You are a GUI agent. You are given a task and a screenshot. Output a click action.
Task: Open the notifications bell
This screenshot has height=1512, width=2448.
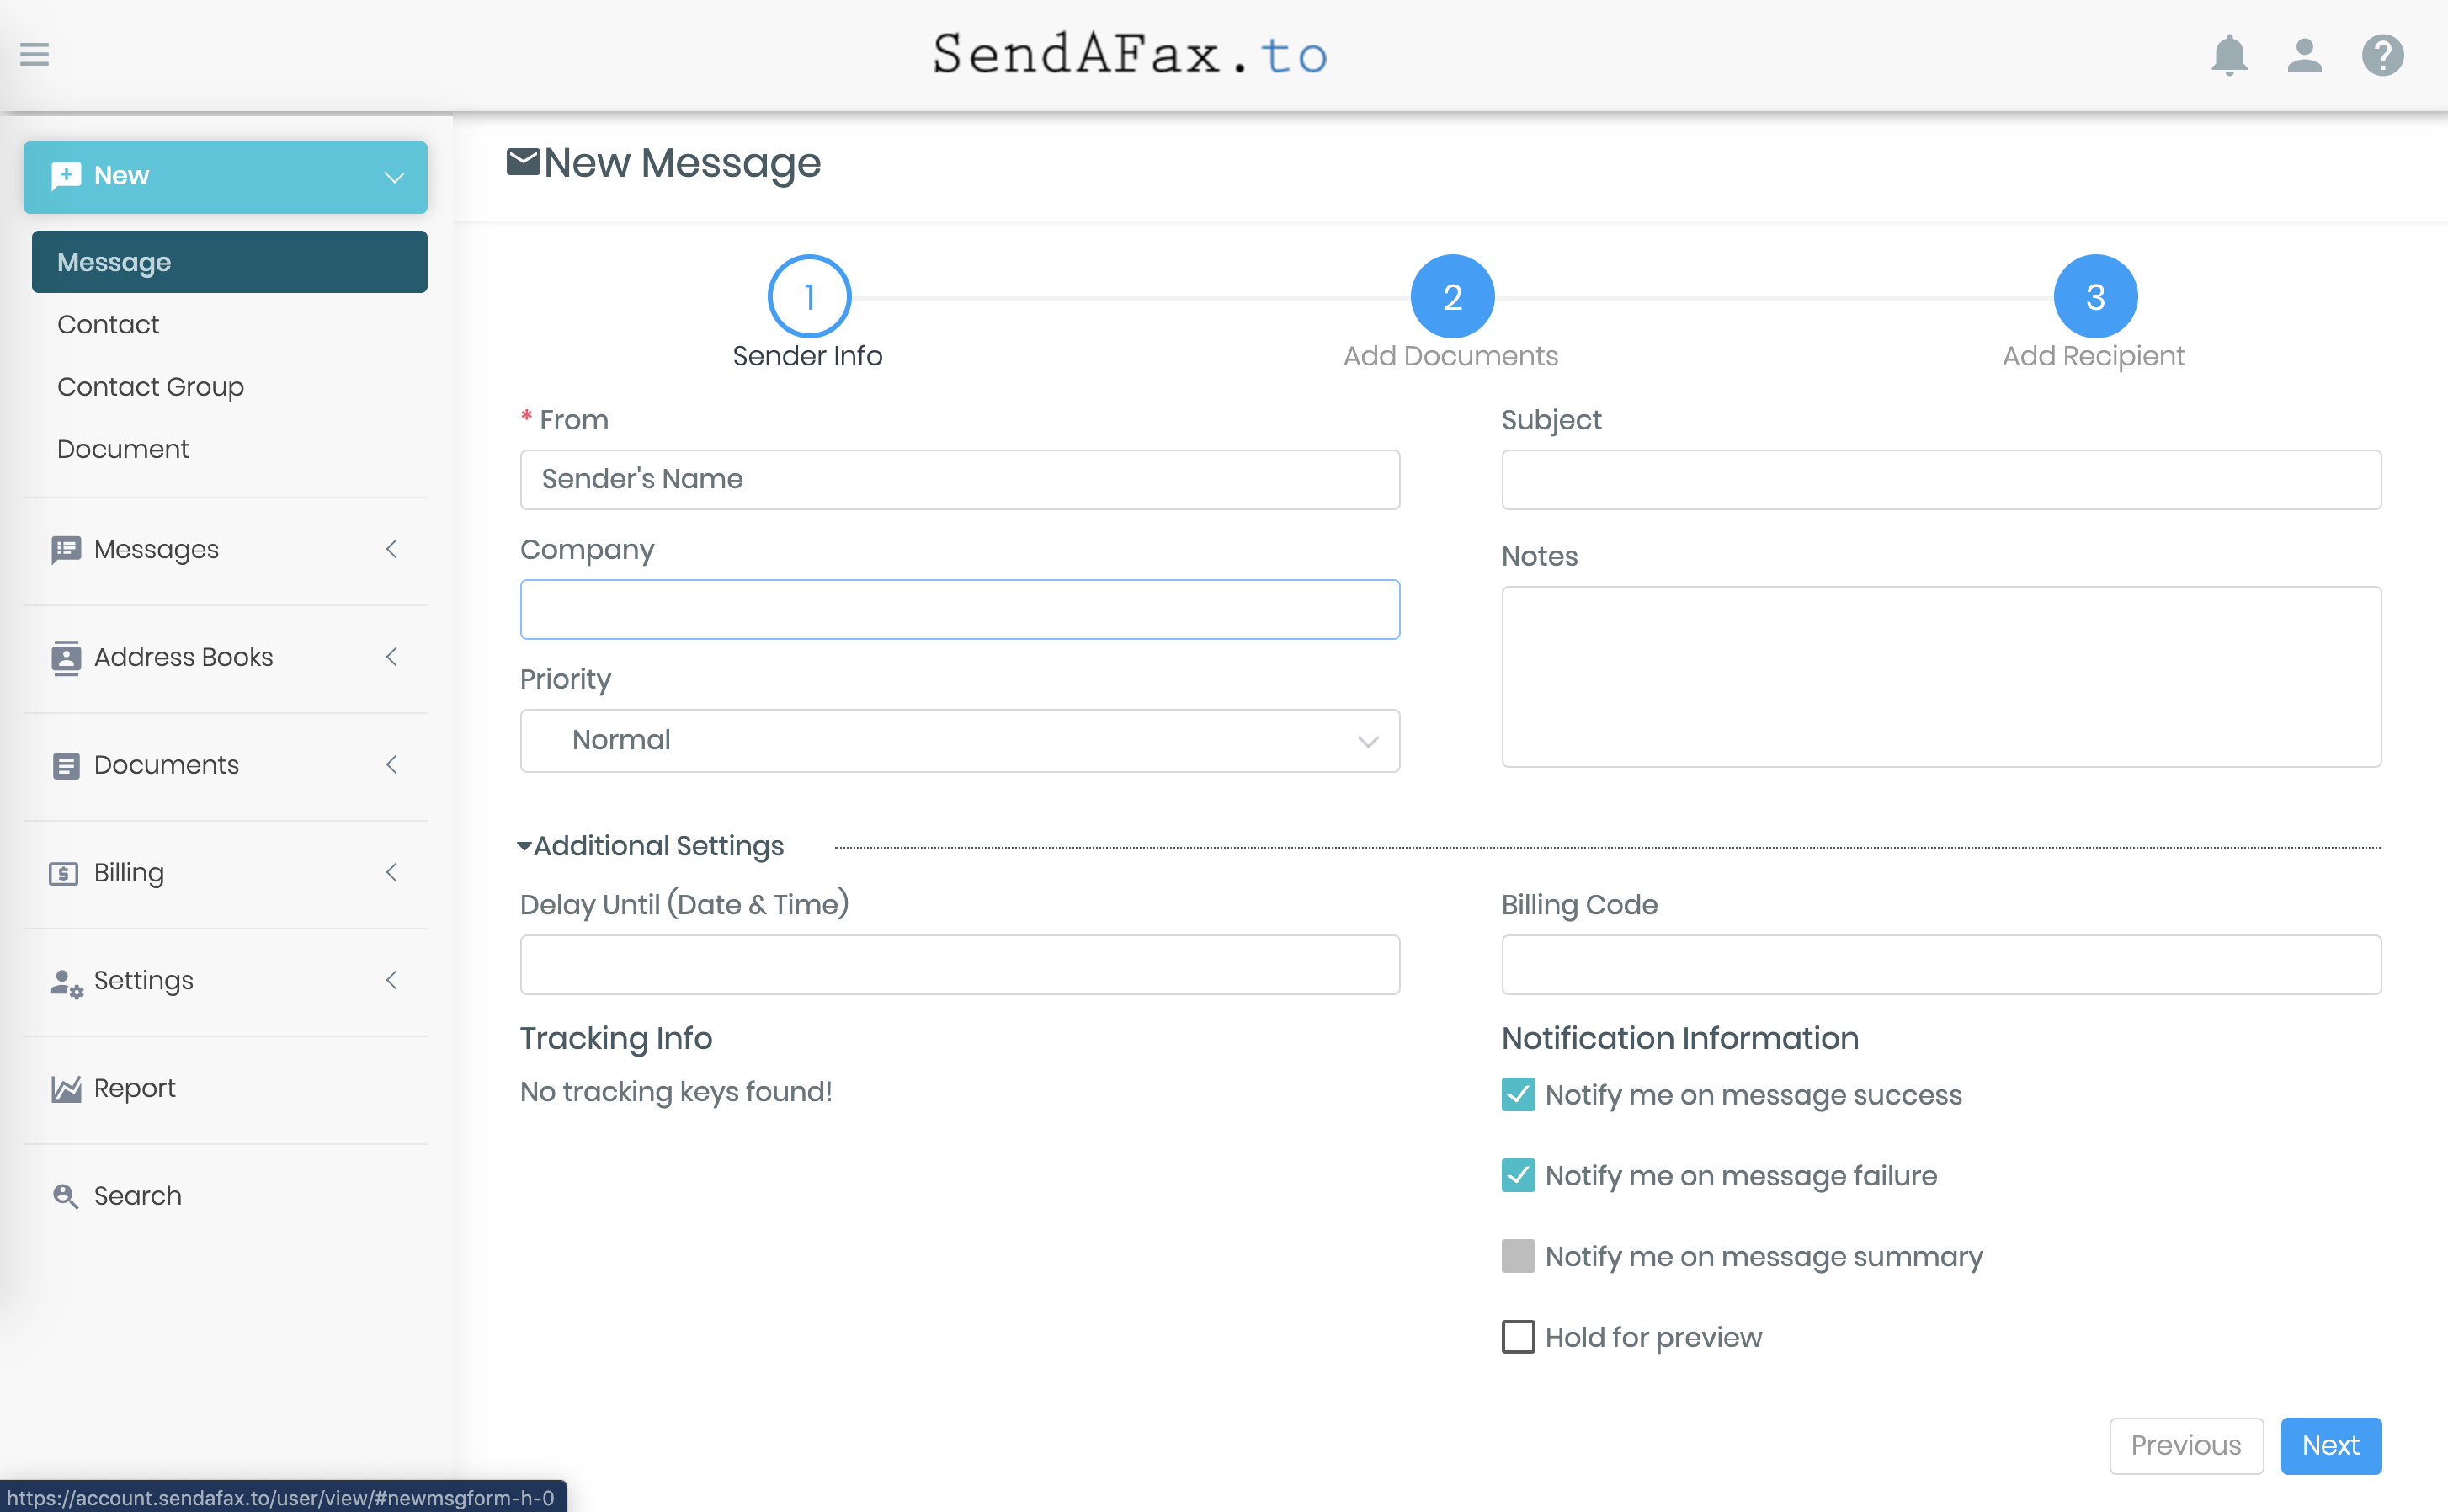(2229, 55)
